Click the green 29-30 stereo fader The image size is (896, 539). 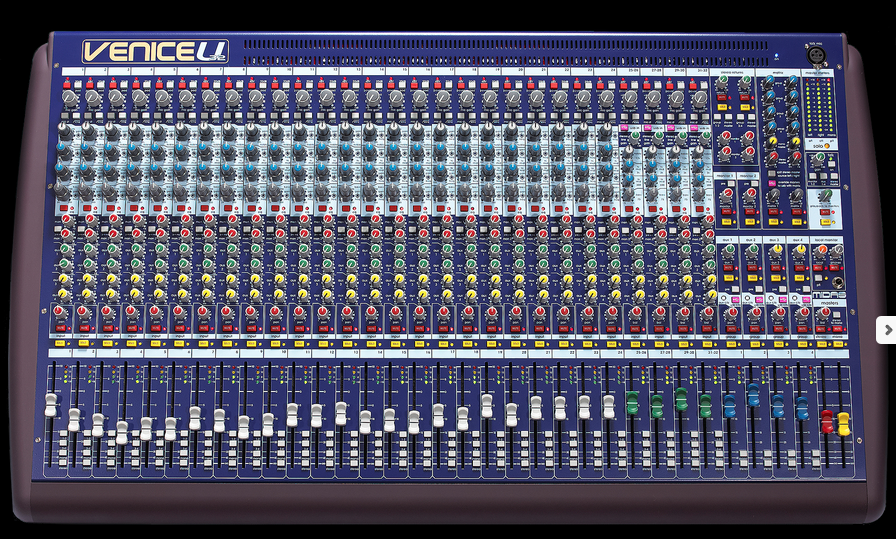pos(681,400)
